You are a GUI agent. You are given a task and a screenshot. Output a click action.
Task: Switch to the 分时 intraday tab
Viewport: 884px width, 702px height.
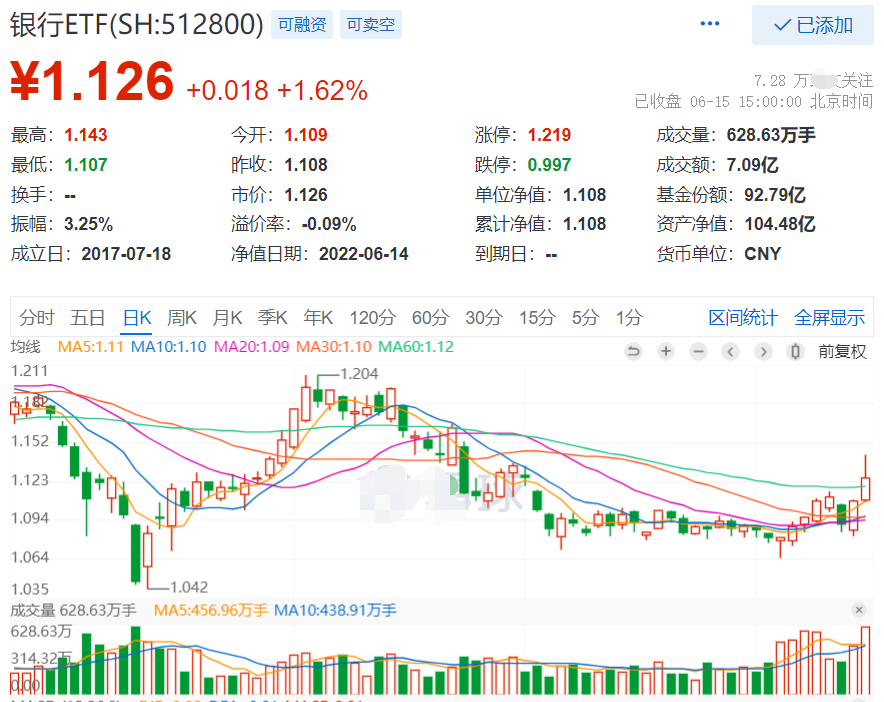37,317
